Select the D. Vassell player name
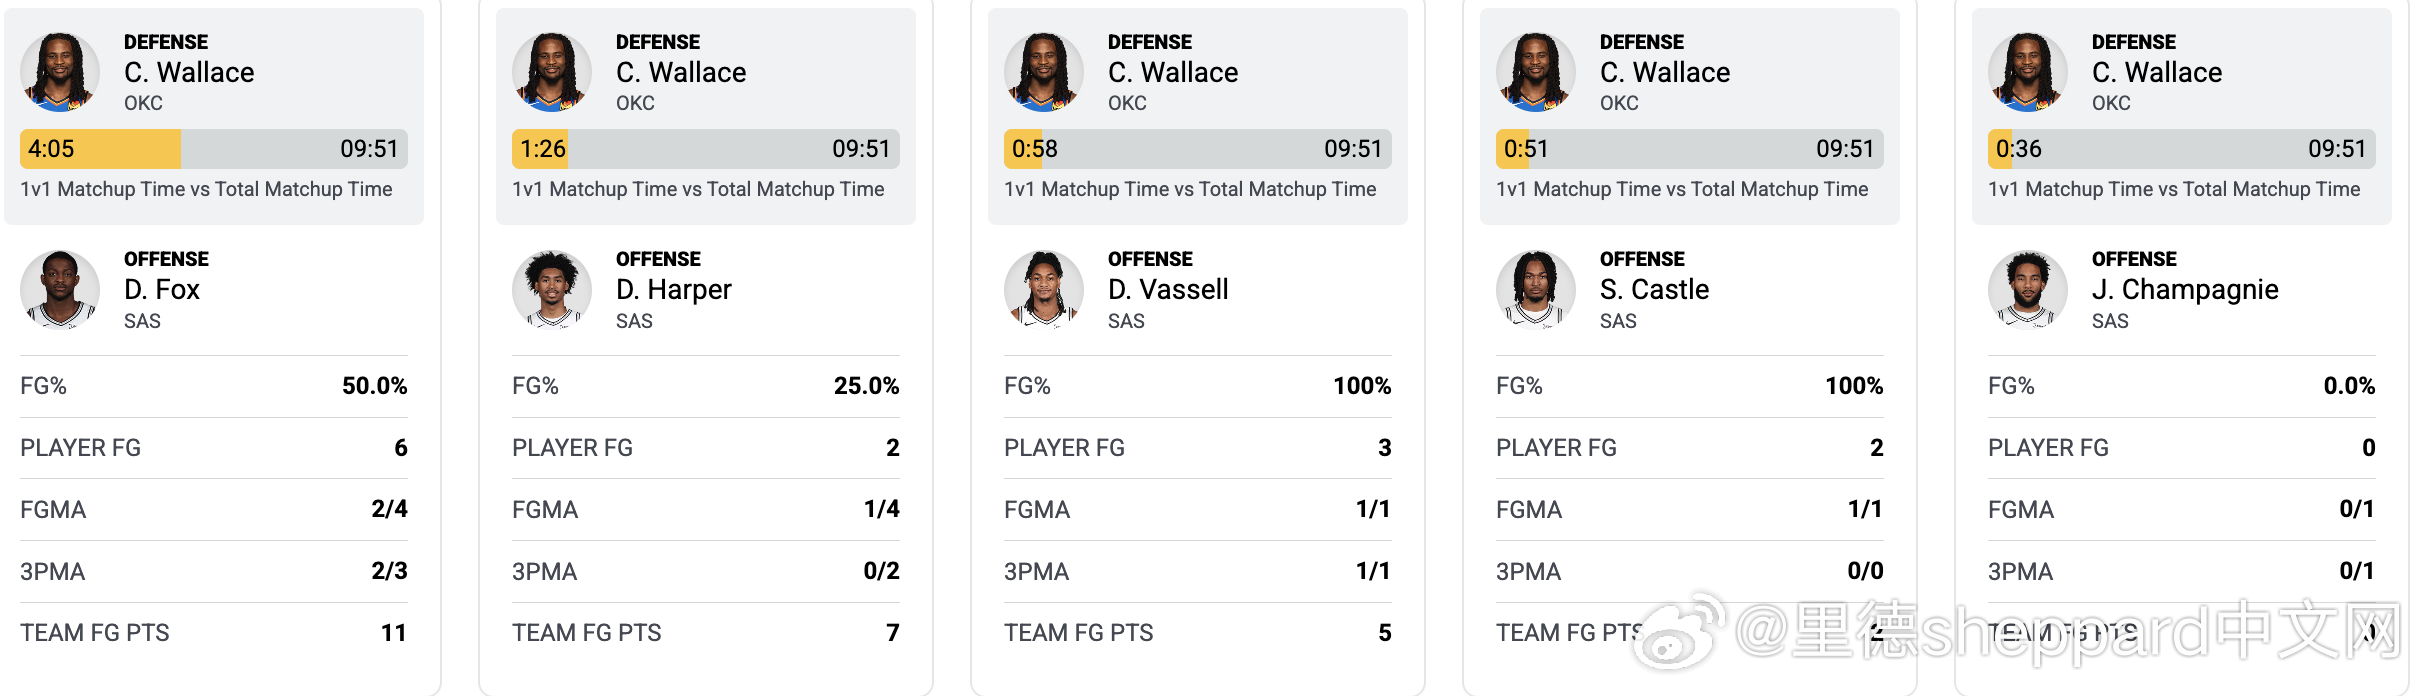Image resolution: width=2424 pixels, height=696 pixels. tap(1168, 290)
